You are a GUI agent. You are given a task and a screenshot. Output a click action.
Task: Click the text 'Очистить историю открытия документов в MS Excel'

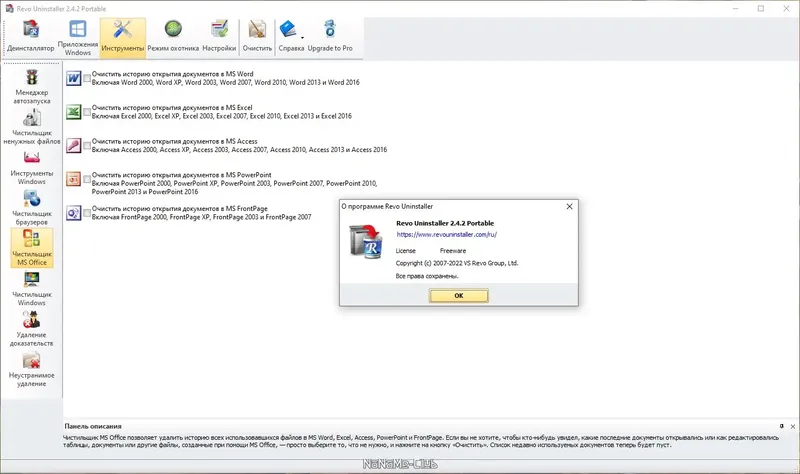coord(172,108)
